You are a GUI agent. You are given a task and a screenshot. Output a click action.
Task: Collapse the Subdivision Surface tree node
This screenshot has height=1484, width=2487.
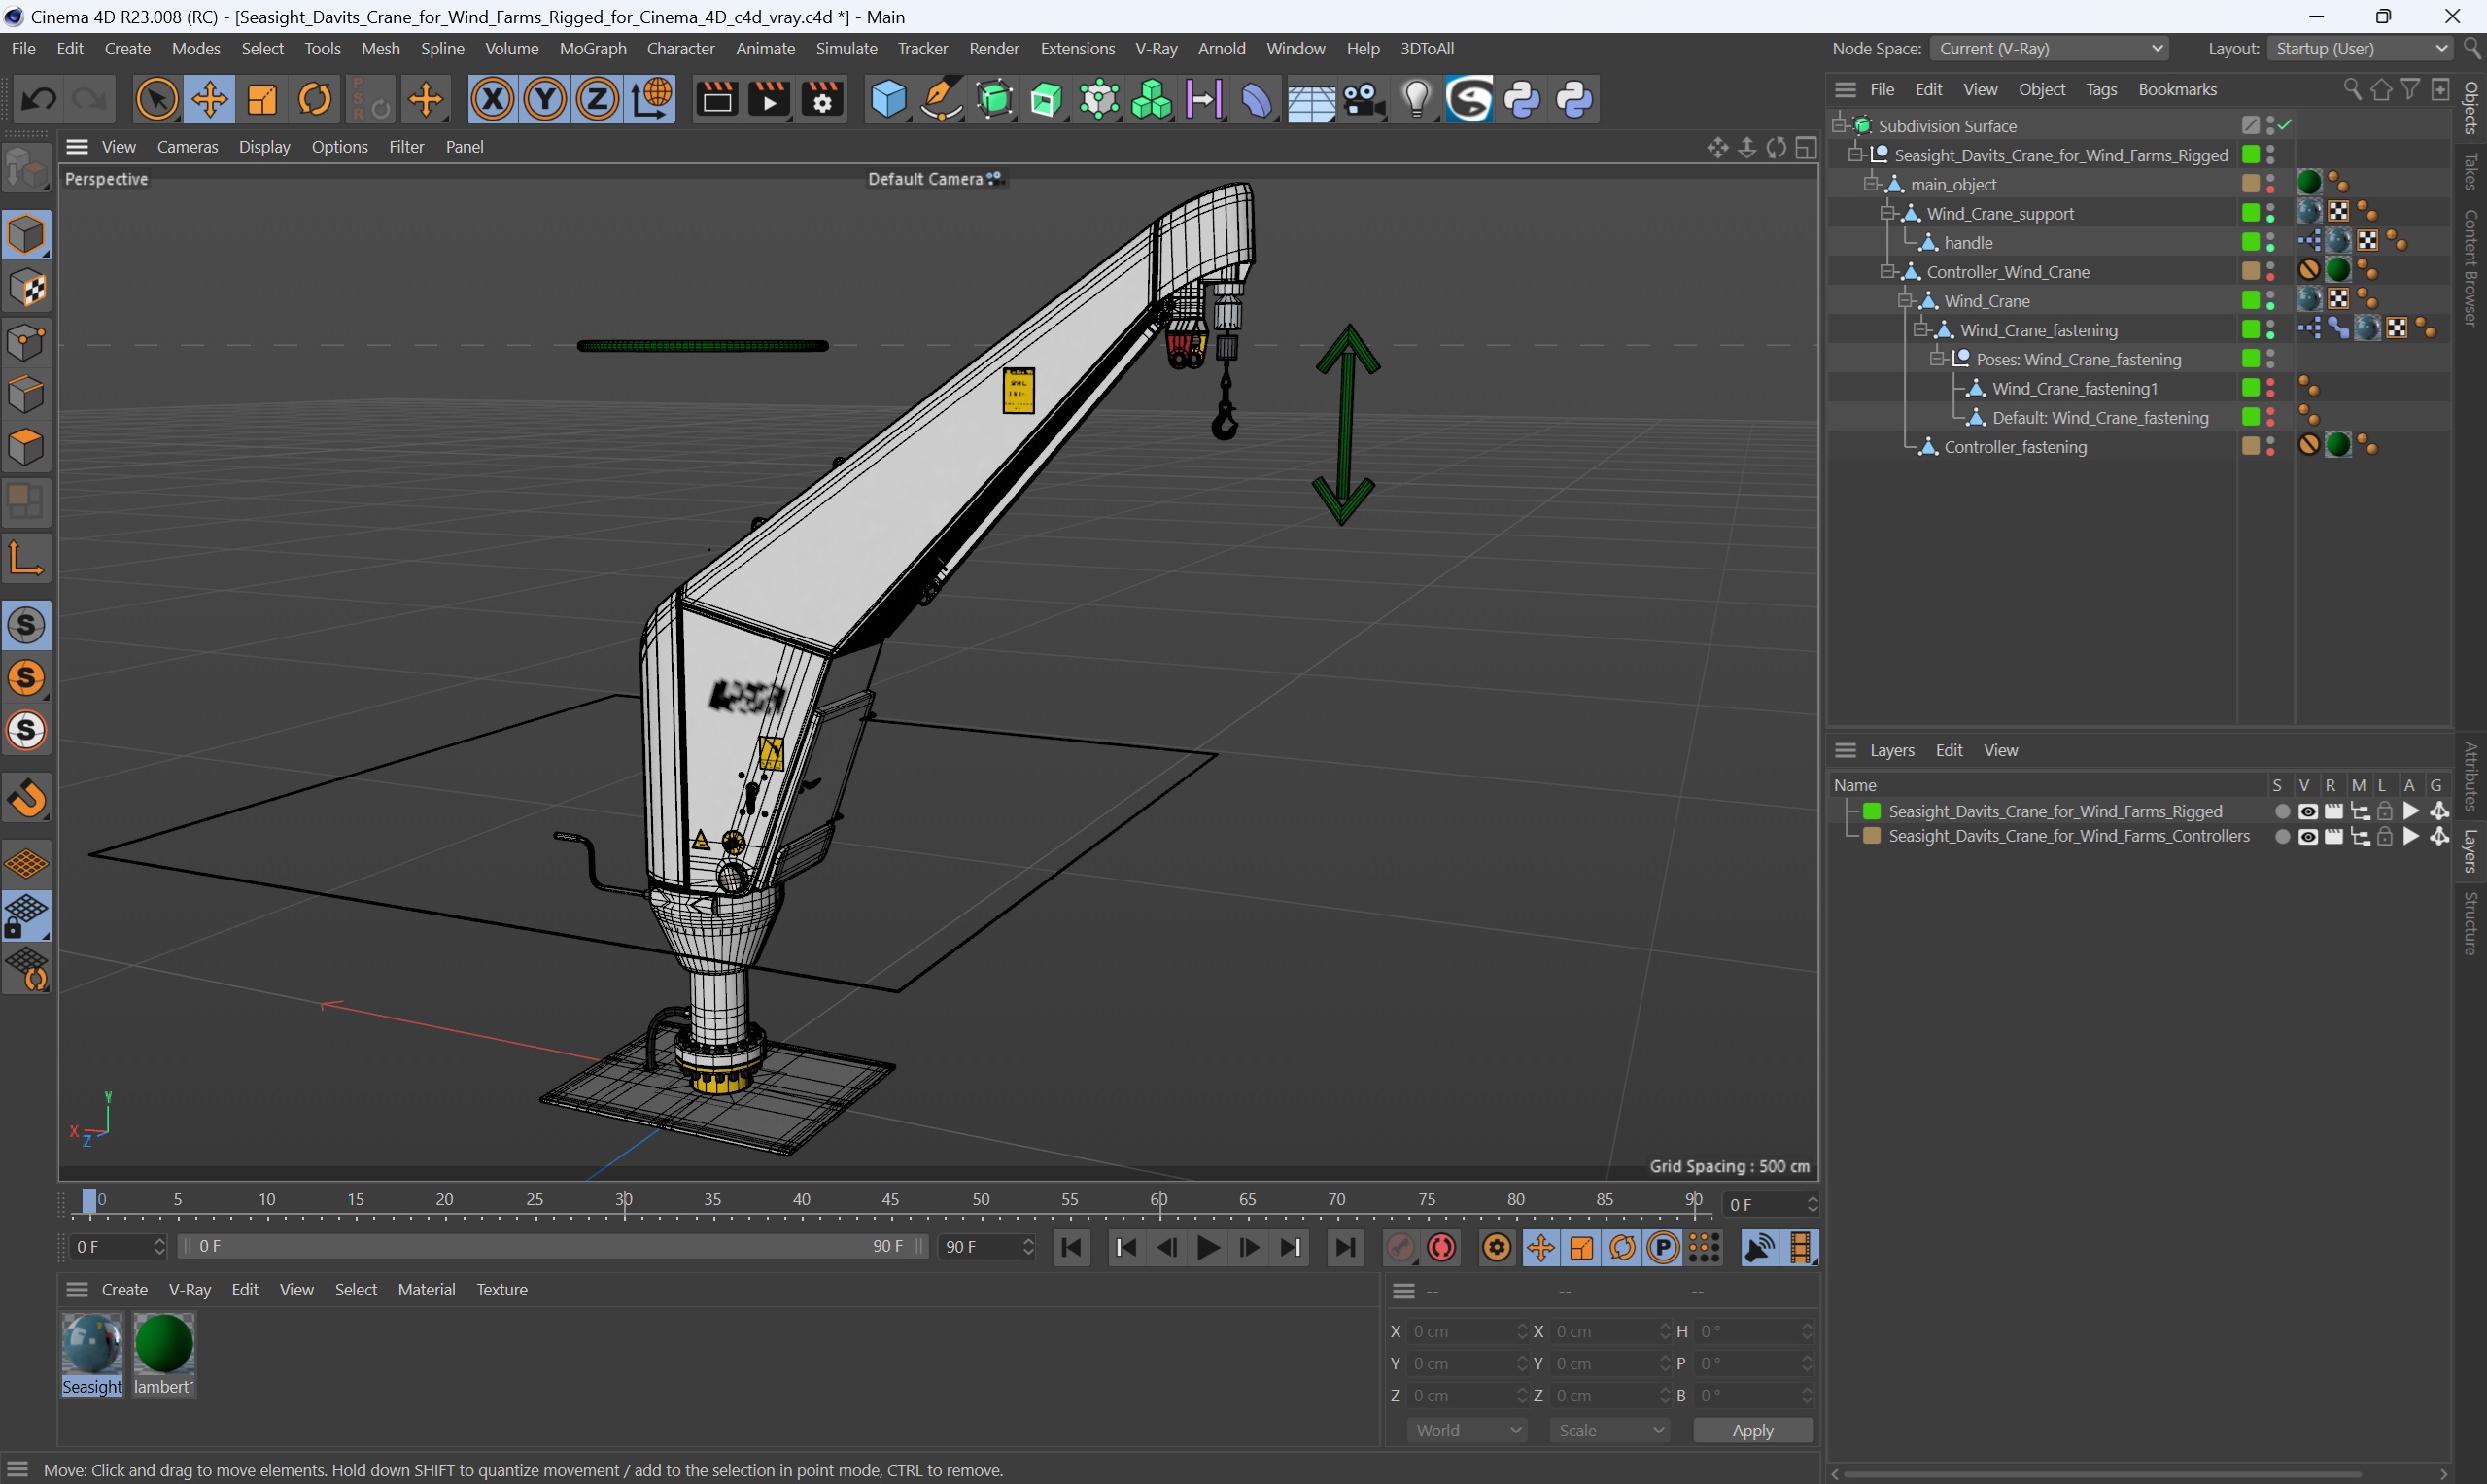click(1838, 125)
